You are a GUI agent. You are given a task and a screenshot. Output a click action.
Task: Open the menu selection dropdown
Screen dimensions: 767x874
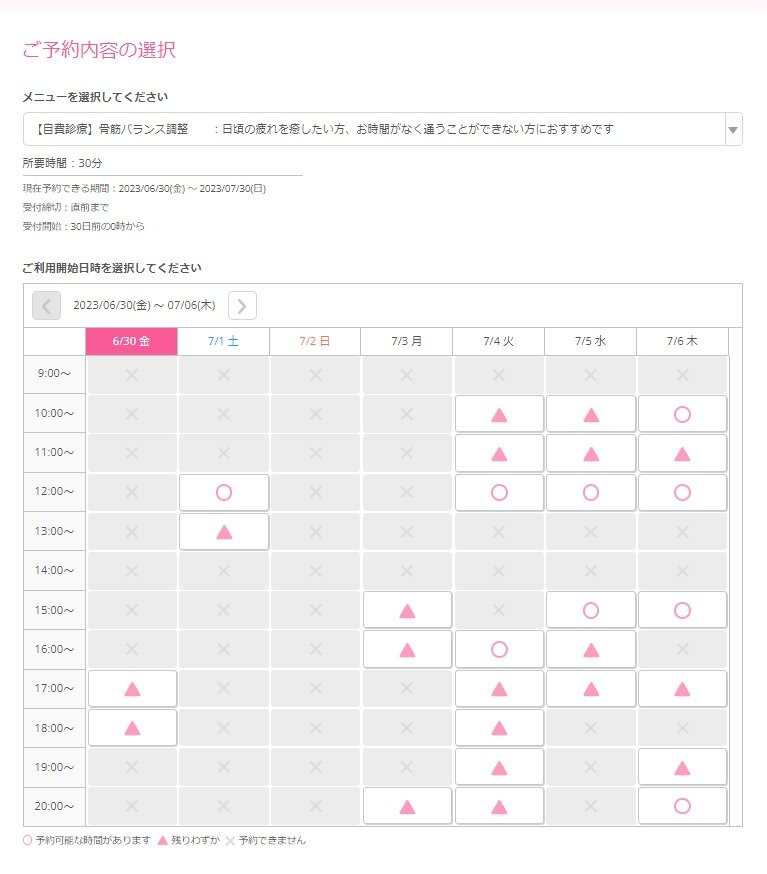(x=370, y=129)
